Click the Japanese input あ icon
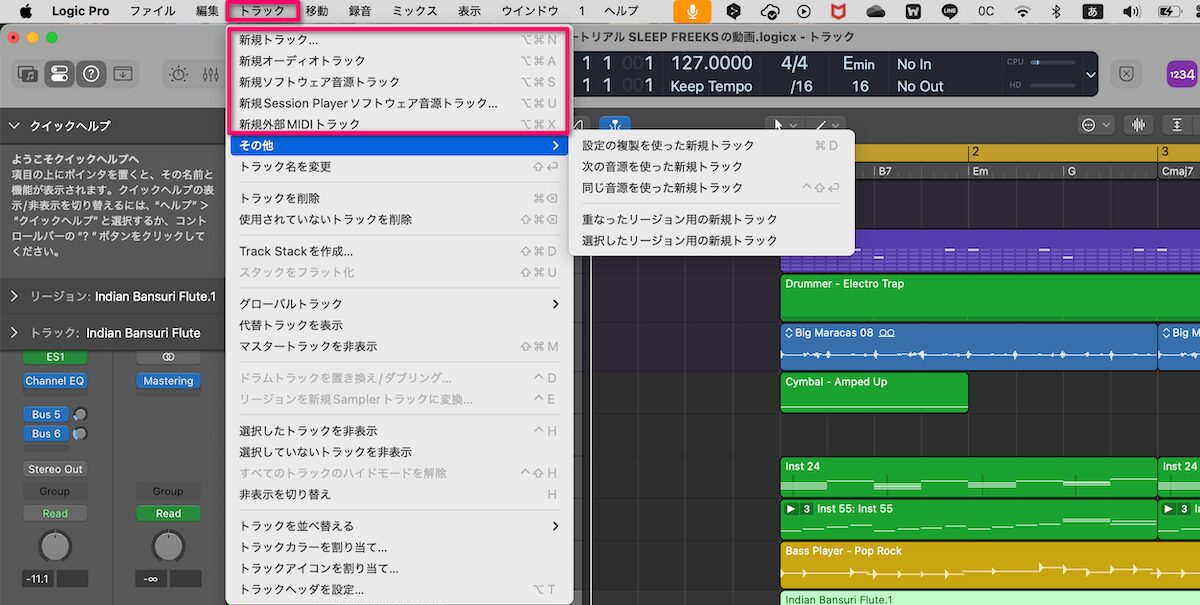 pos(1093,12)
